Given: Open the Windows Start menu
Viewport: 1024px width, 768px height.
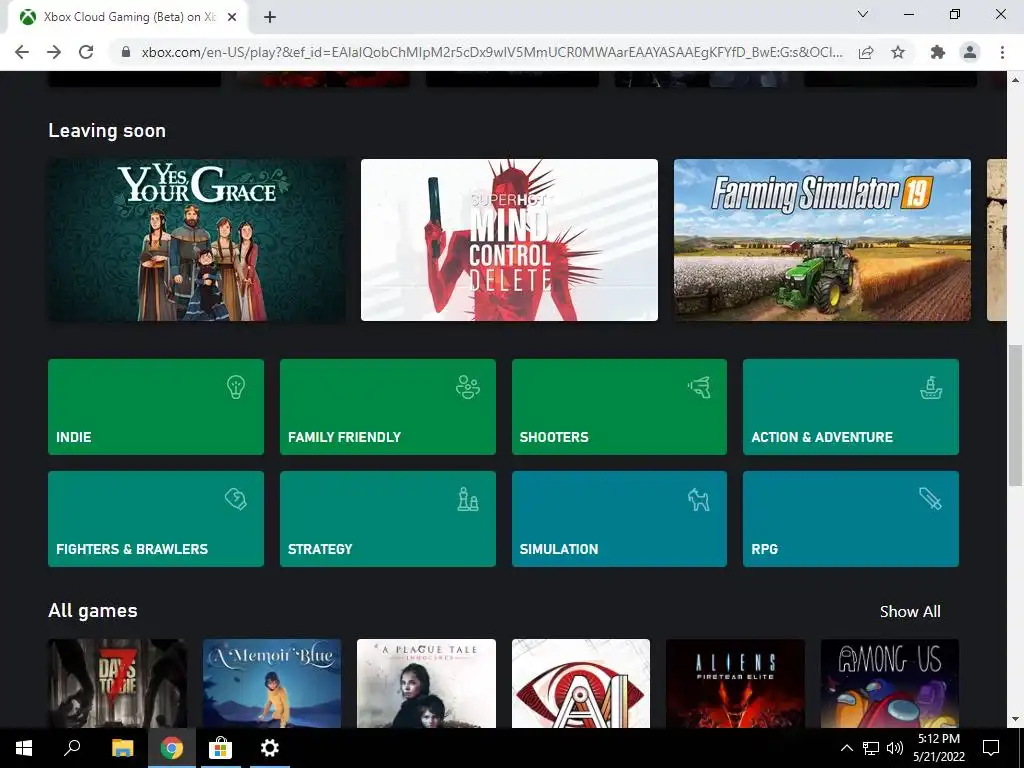Looking at the screenshot, I should (x=24, y=748).
